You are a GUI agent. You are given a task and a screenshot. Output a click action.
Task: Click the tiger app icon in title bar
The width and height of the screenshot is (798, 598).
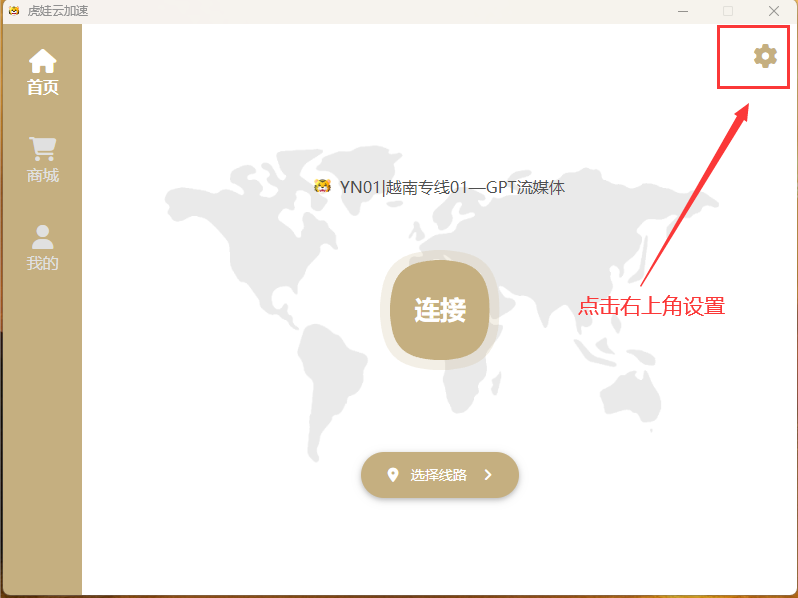[x=13, y=11]
